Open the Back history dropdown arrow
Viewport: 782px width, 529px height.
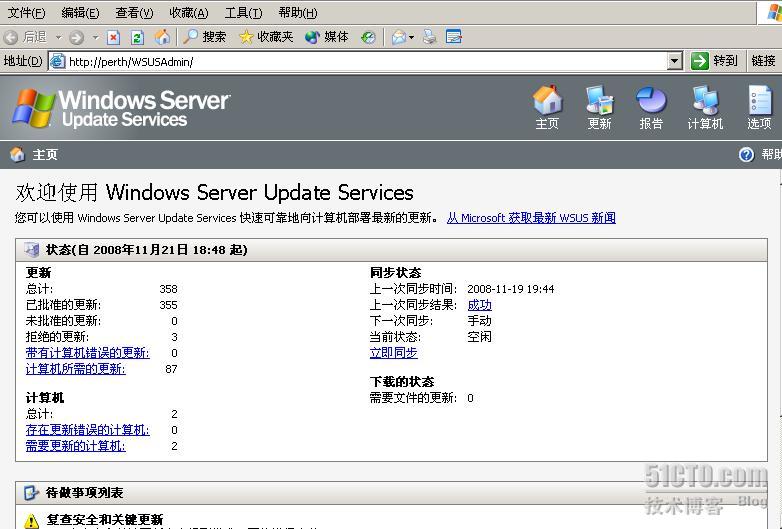tap(58, 37)
